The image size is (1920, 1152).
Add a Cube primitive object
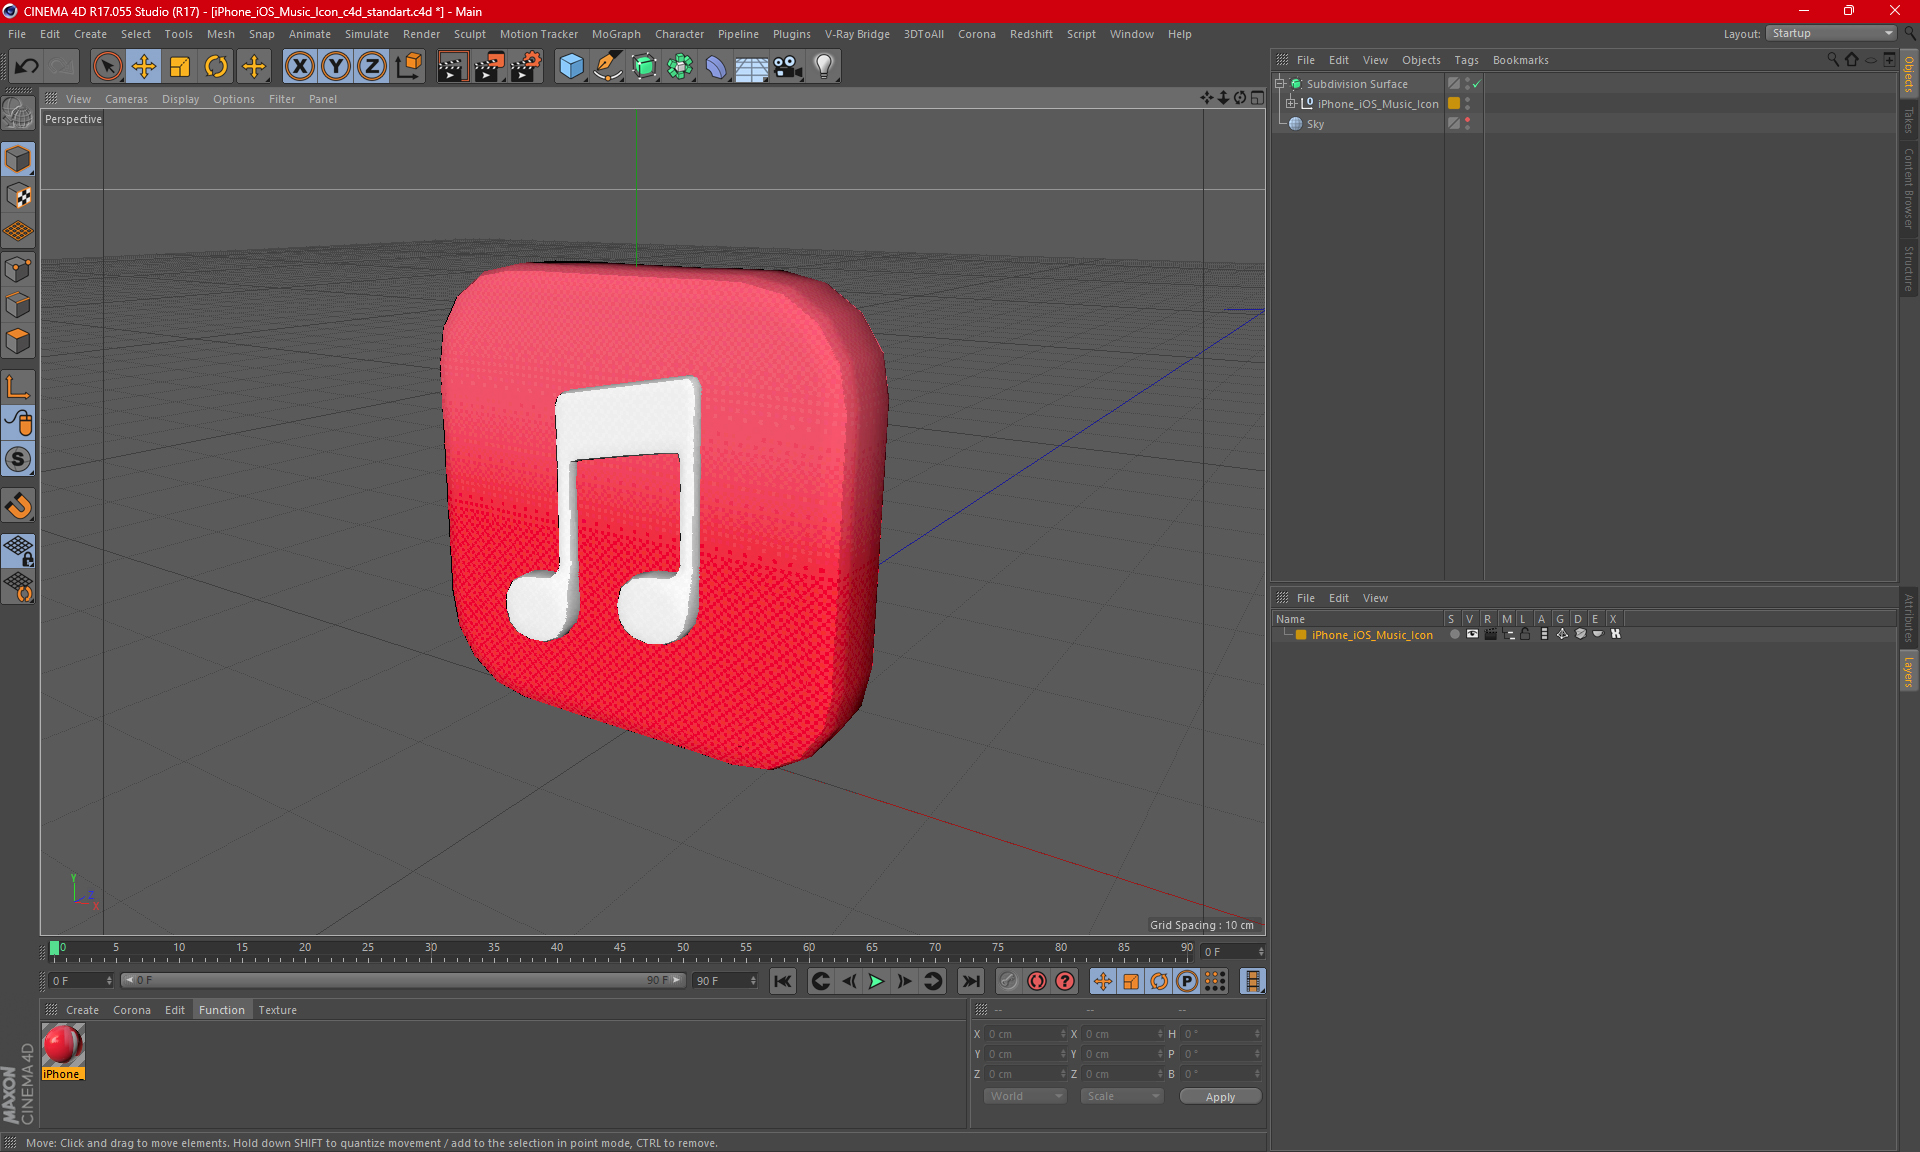(x=571, y=67)
